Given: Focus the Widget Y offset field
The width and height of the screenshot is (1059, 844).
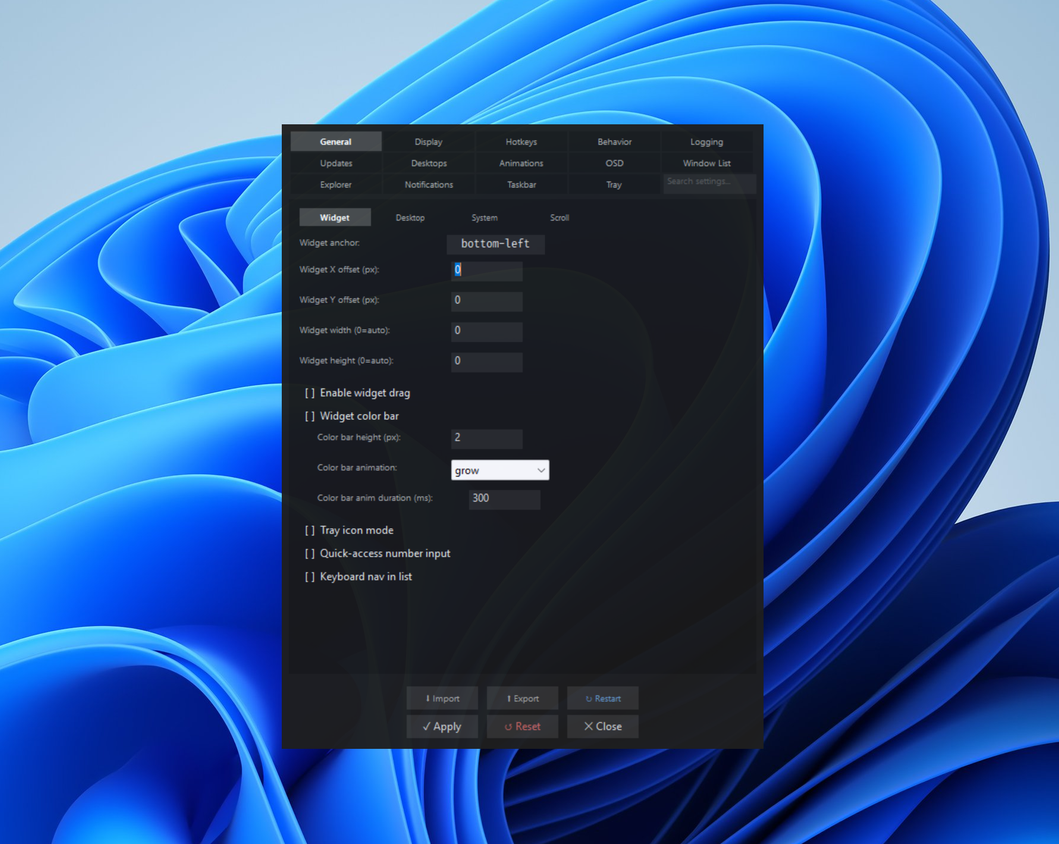Looking at the screenshot, I should pos(486,300).
